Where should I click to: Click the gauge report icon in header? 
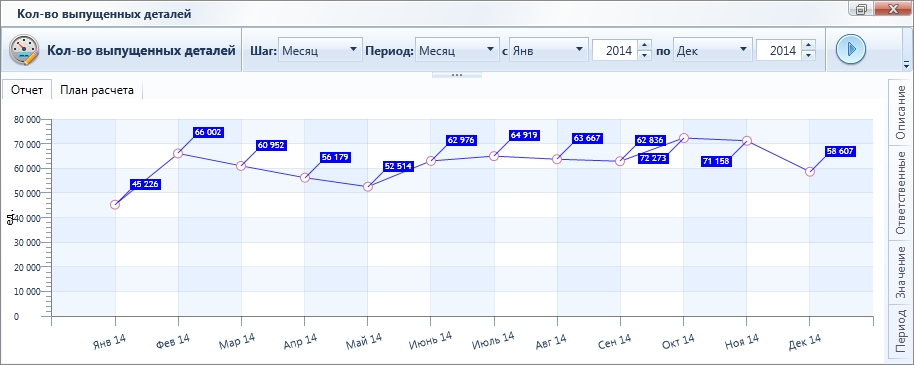pyautogui.click(x=24, y=50)
